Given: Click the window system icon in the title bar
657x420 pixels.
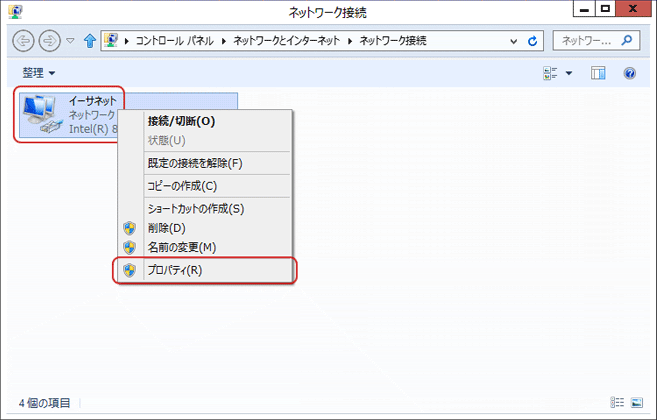Looking at the screenshot, I should [15, 12].
